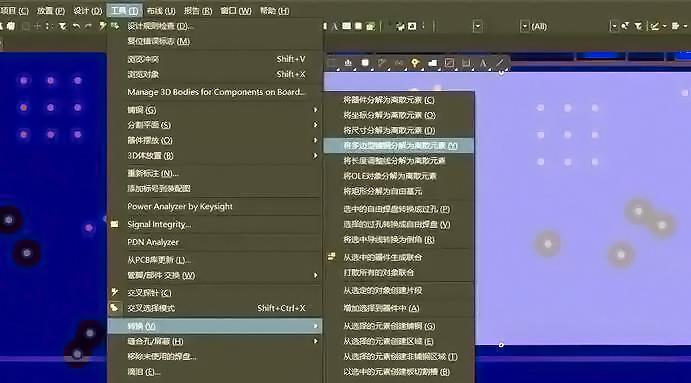This screenshot has height=383, width=691.
Task: Select the line tool in Active Bar
Action: 499,63
